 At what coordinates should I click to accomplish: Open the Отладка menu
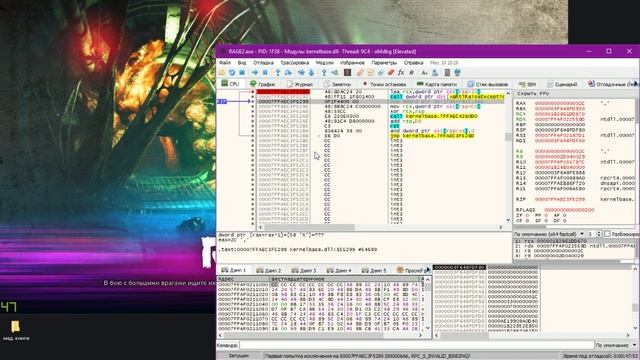263,63
